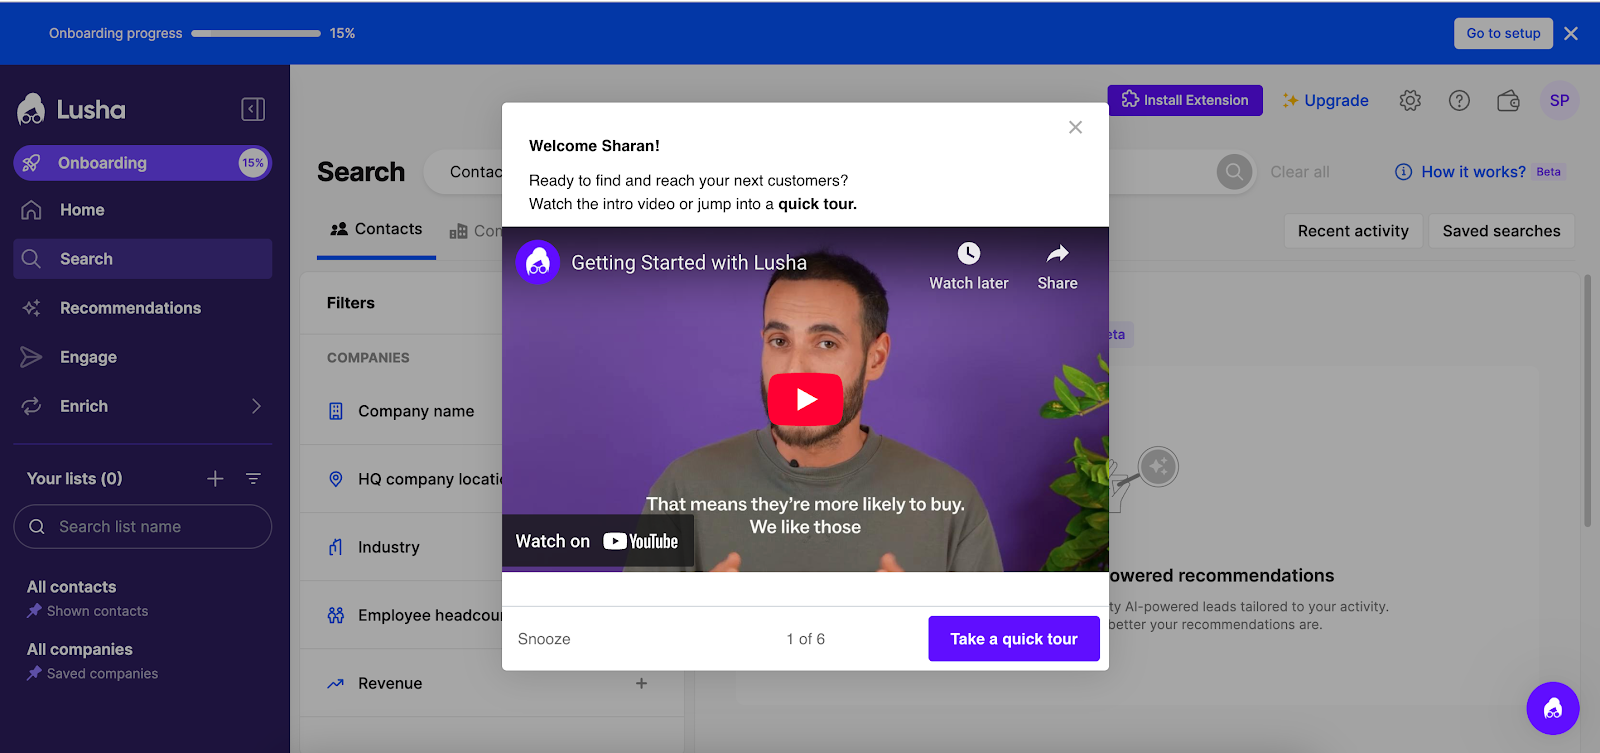Switch to the Contacts tab

click(376, 229)
